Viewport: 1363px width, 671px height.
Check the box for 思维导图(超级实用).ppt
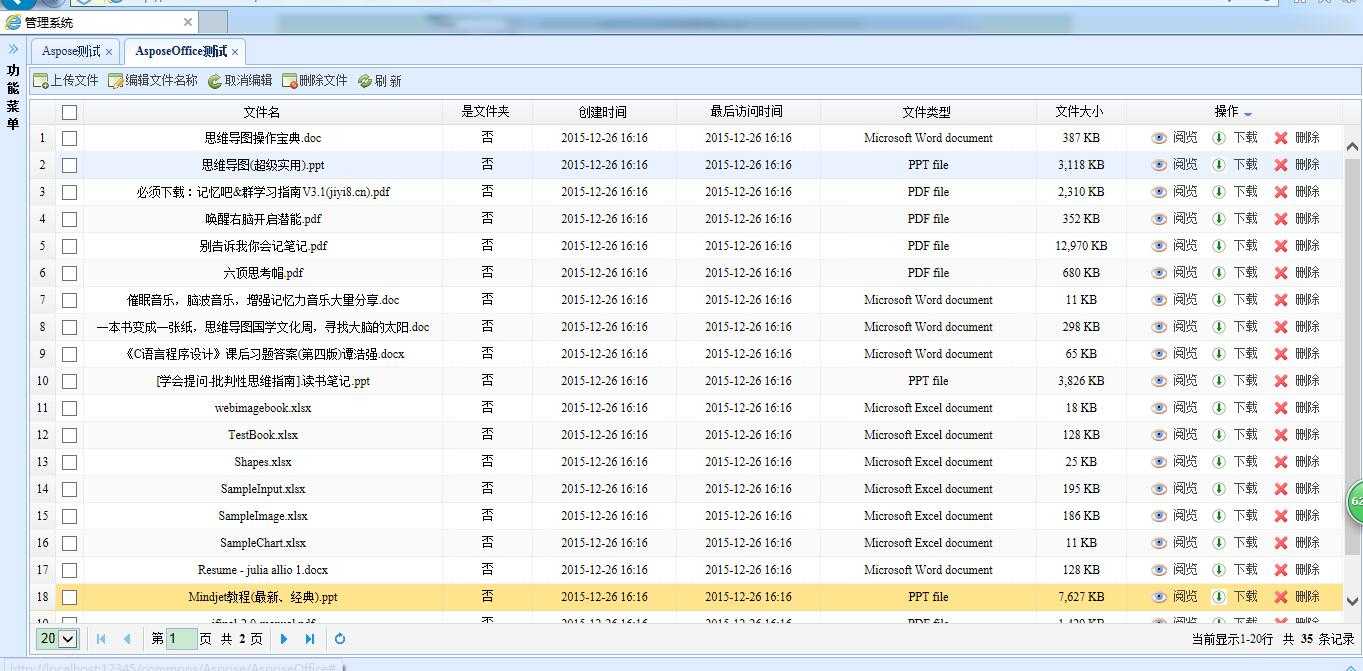point(69,165)
